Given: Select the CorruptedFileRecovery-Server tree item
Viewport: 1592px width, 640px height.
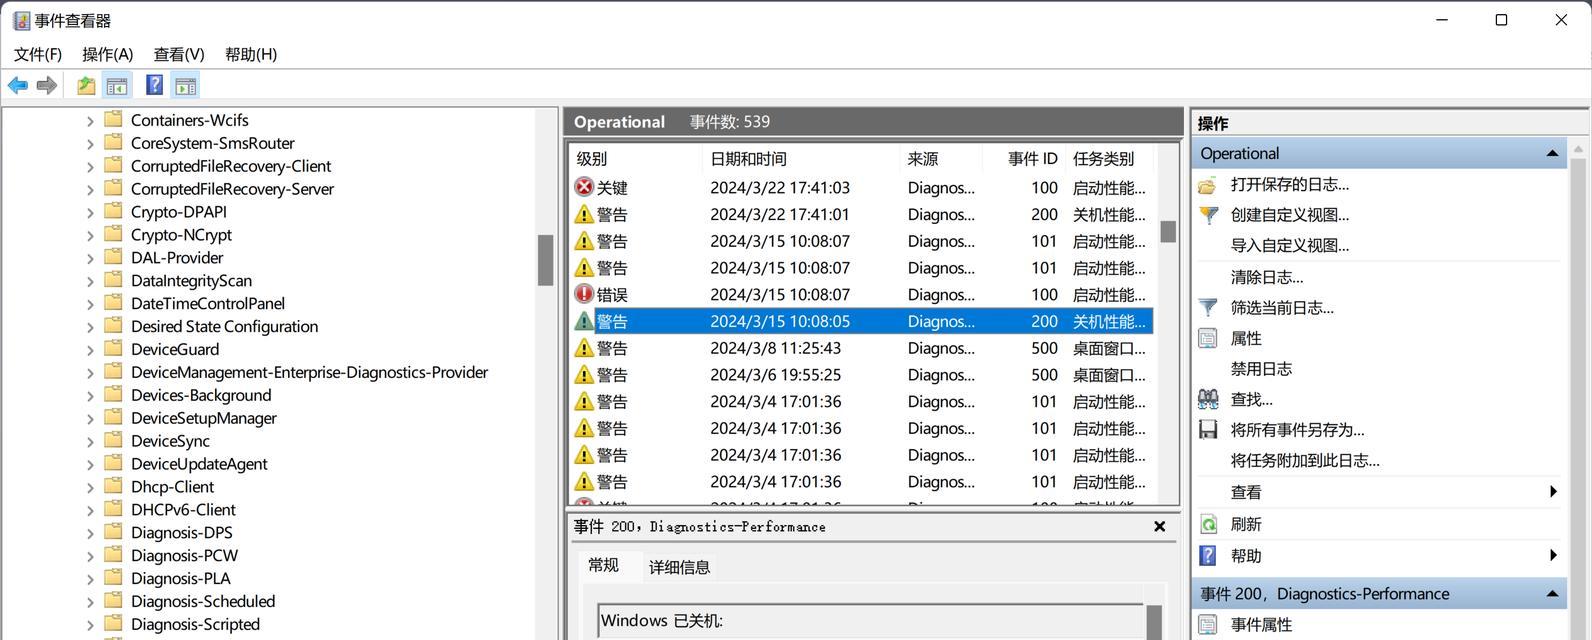Looking at the screenshot, I should tap(232, 189).
